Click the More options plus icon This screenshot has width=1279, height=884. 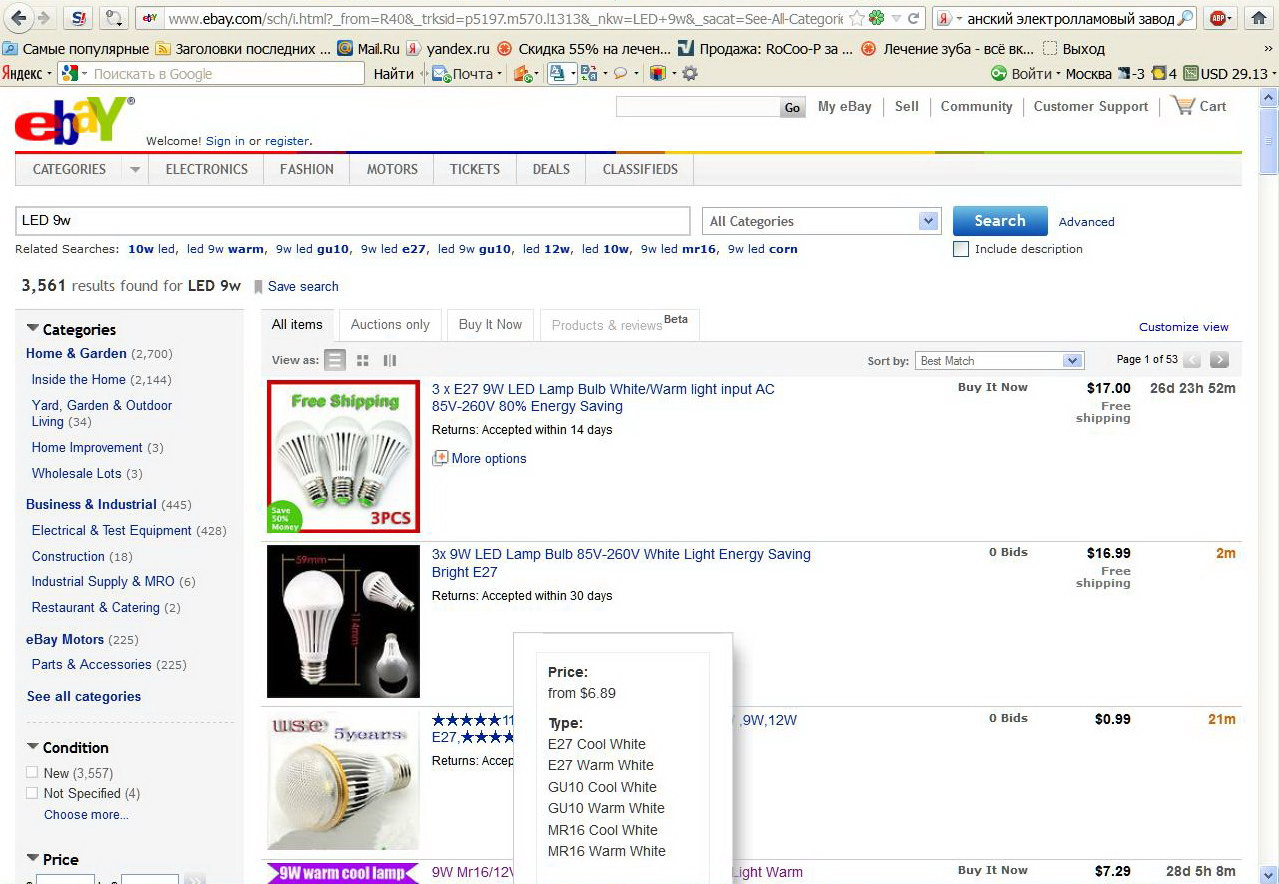pyautogui.click(x=440, y=458)
